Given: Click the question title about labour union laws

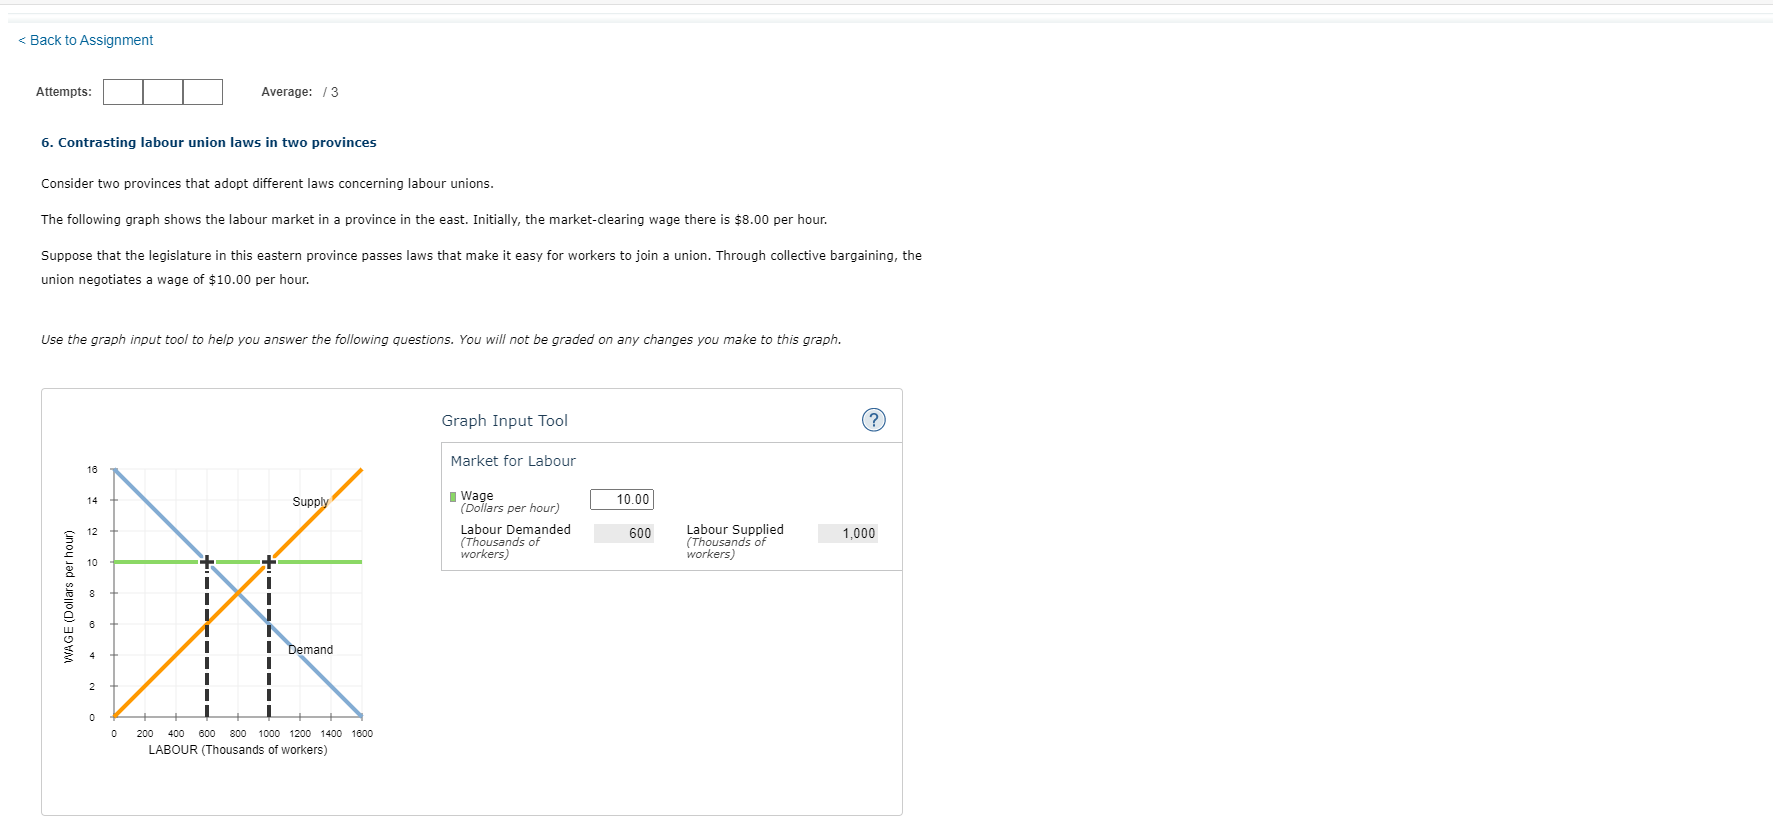Looking at the screenshot, I should point(209,143).
